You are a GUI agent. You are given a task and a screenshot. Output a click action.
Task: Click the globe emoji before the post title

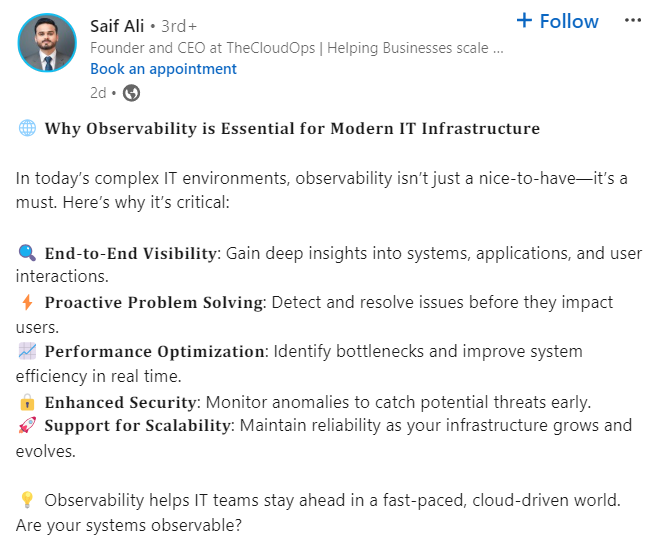[27, 129]
